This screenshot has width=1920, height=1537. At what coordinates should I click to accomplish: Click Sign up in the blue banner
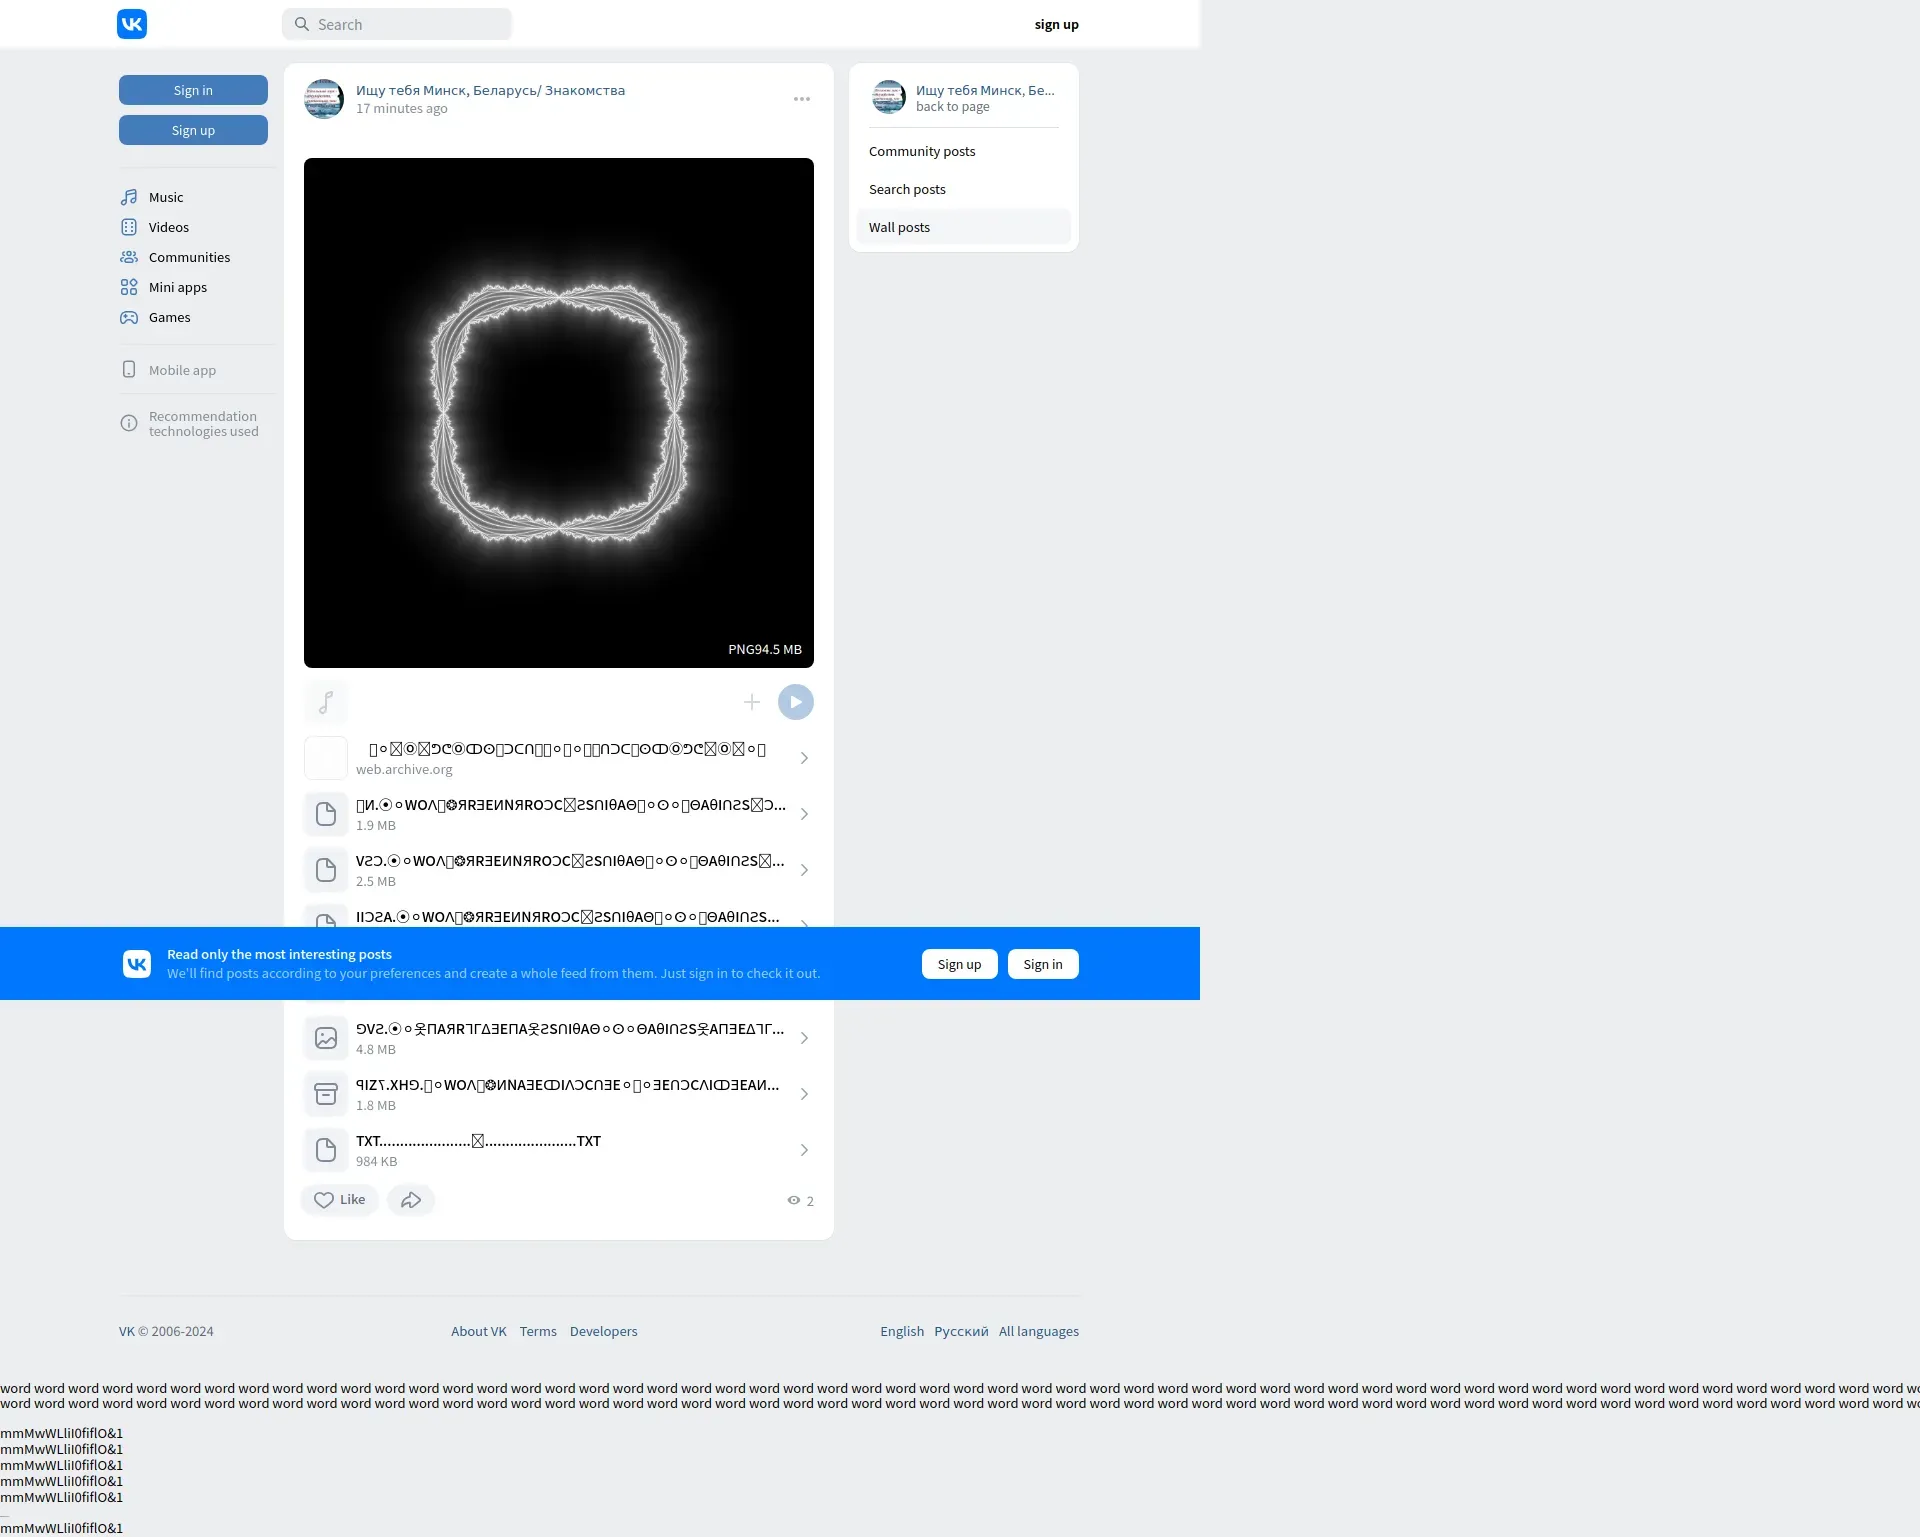(x=959, y=965)
